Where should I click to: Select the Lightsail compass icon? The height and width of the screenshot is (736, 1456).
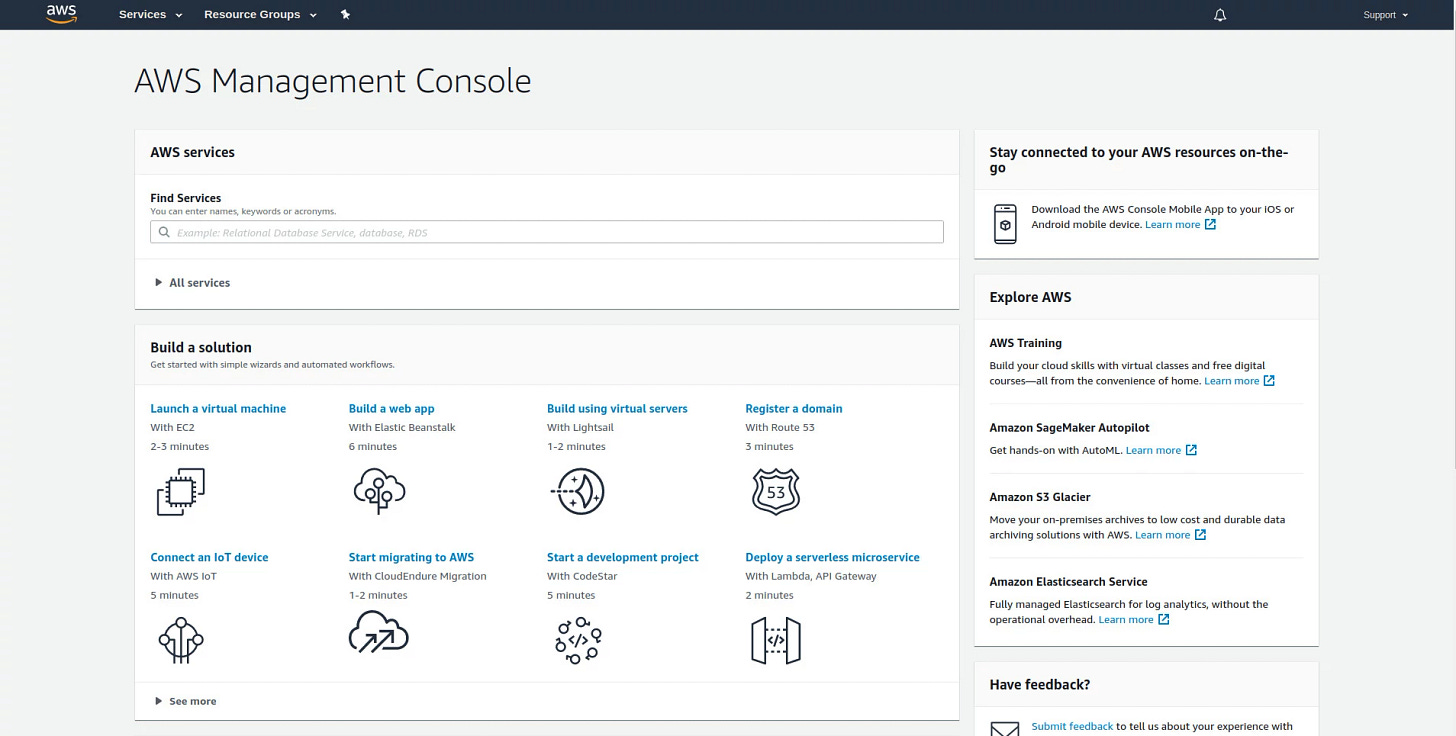coord(578,491)
